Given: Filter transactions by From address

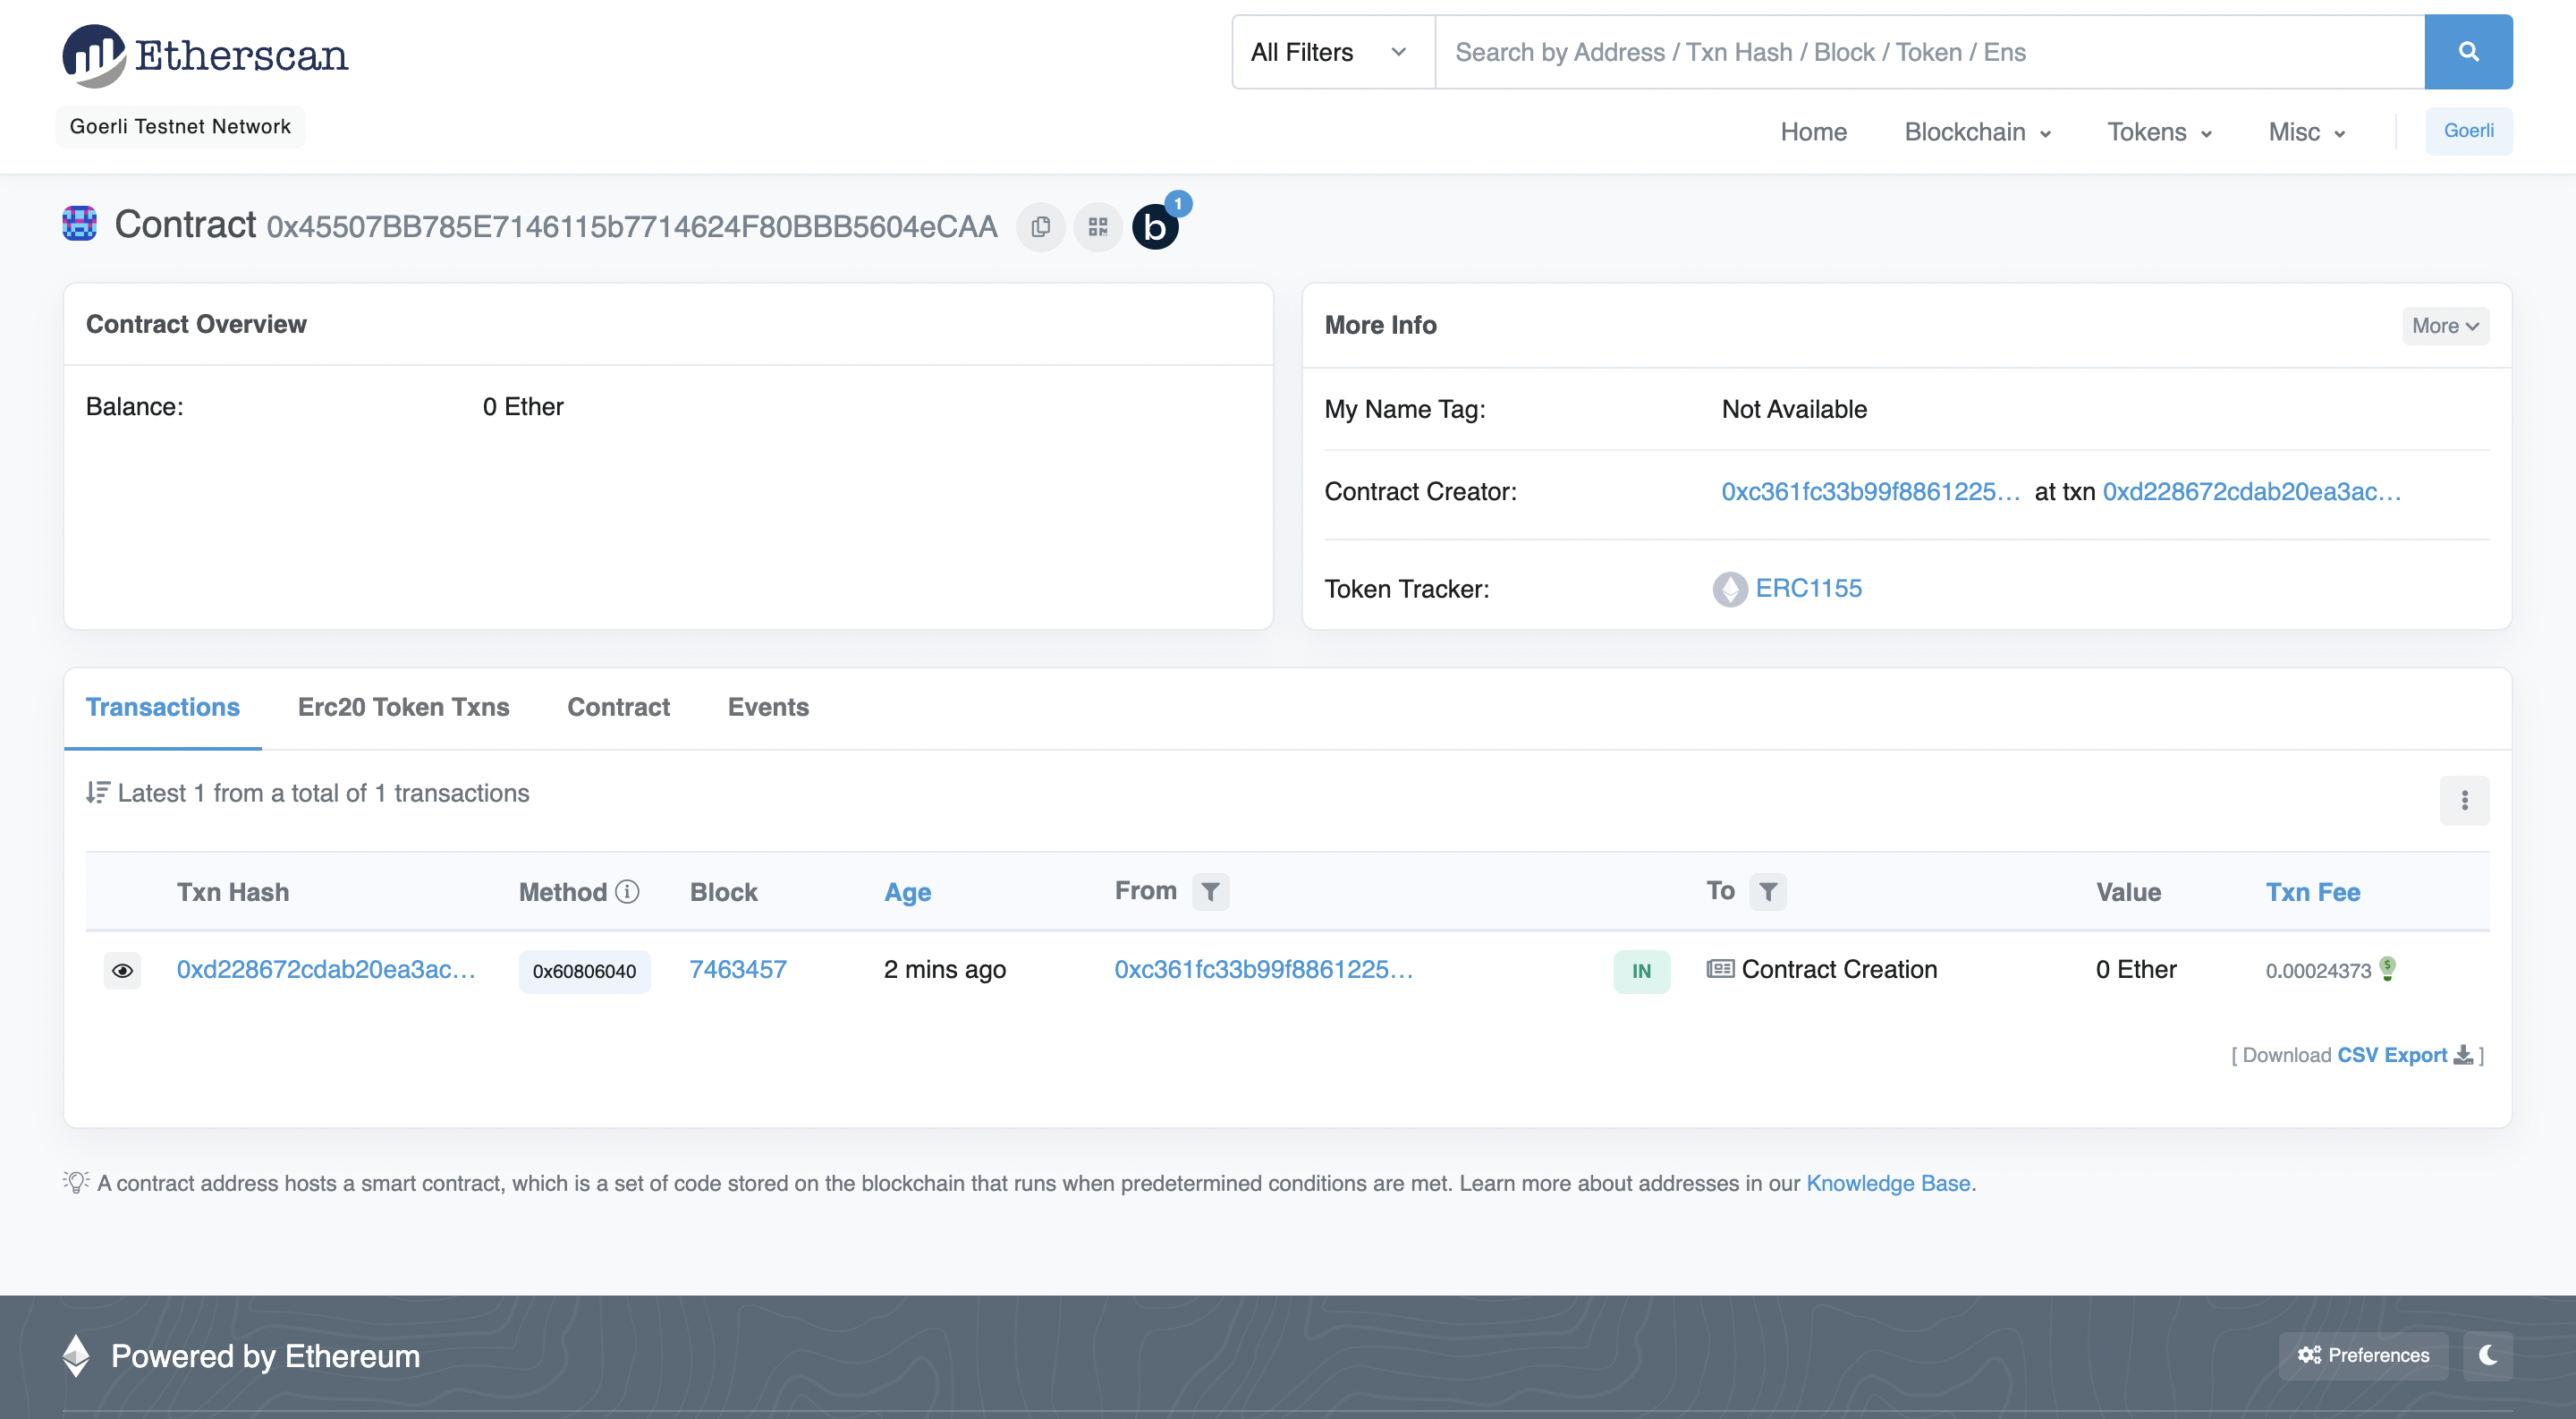Looking at the screenshot, I should coord(1210,891).
